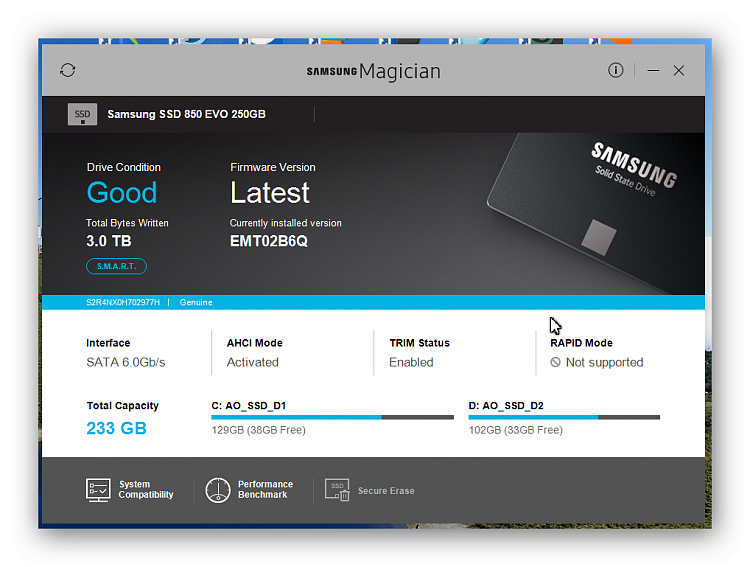This screenshot has height=567, width=750.
Task: Click the Samsung SSD product image
Action: [x=596, y=213]
